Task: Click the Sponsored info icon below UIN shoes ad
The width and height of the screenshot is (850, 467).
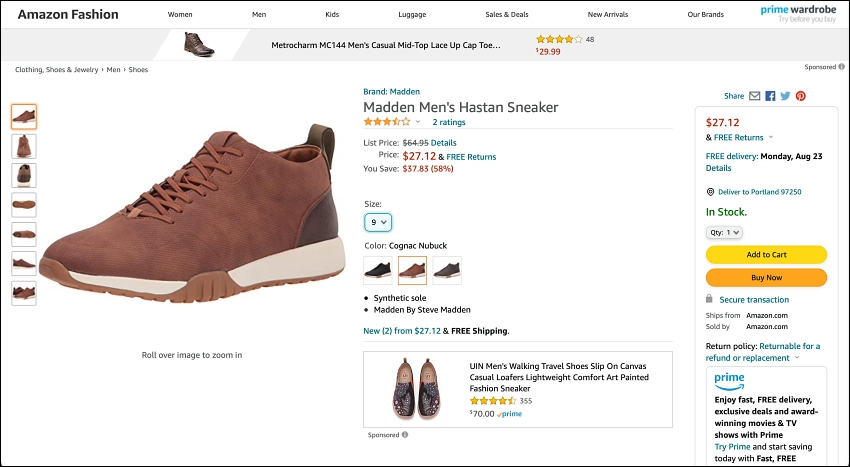Action: tap(405, 434)
